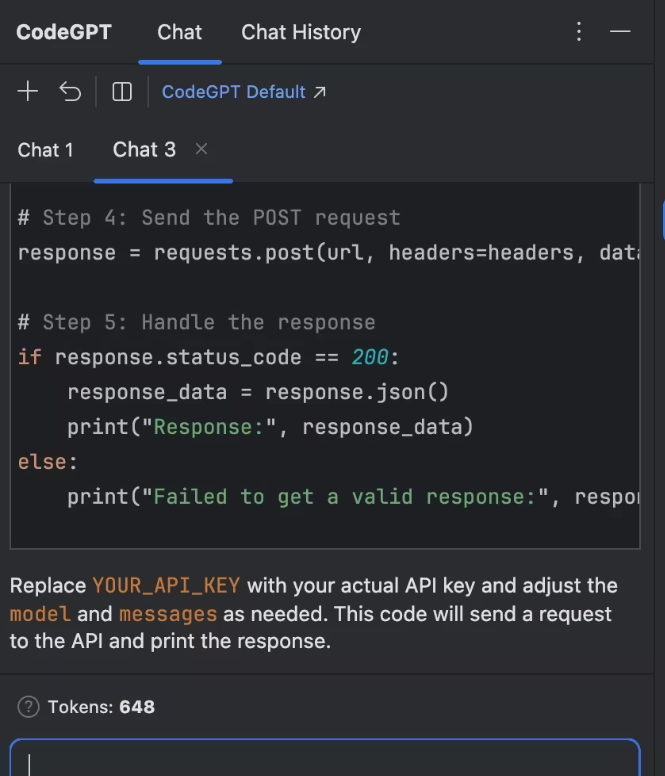Hide the CodeGPT tool window with dash icon
Screen dimensions: 665x776
[x=620, y=32]
